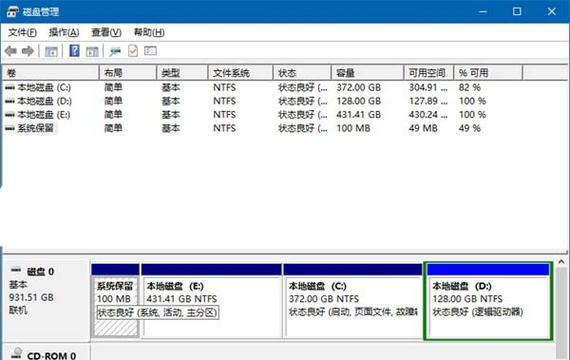The height and width of the screenshot is (360, 570).
Task: Open the 查看(V) menu
Action: click(x=106, y=32)
